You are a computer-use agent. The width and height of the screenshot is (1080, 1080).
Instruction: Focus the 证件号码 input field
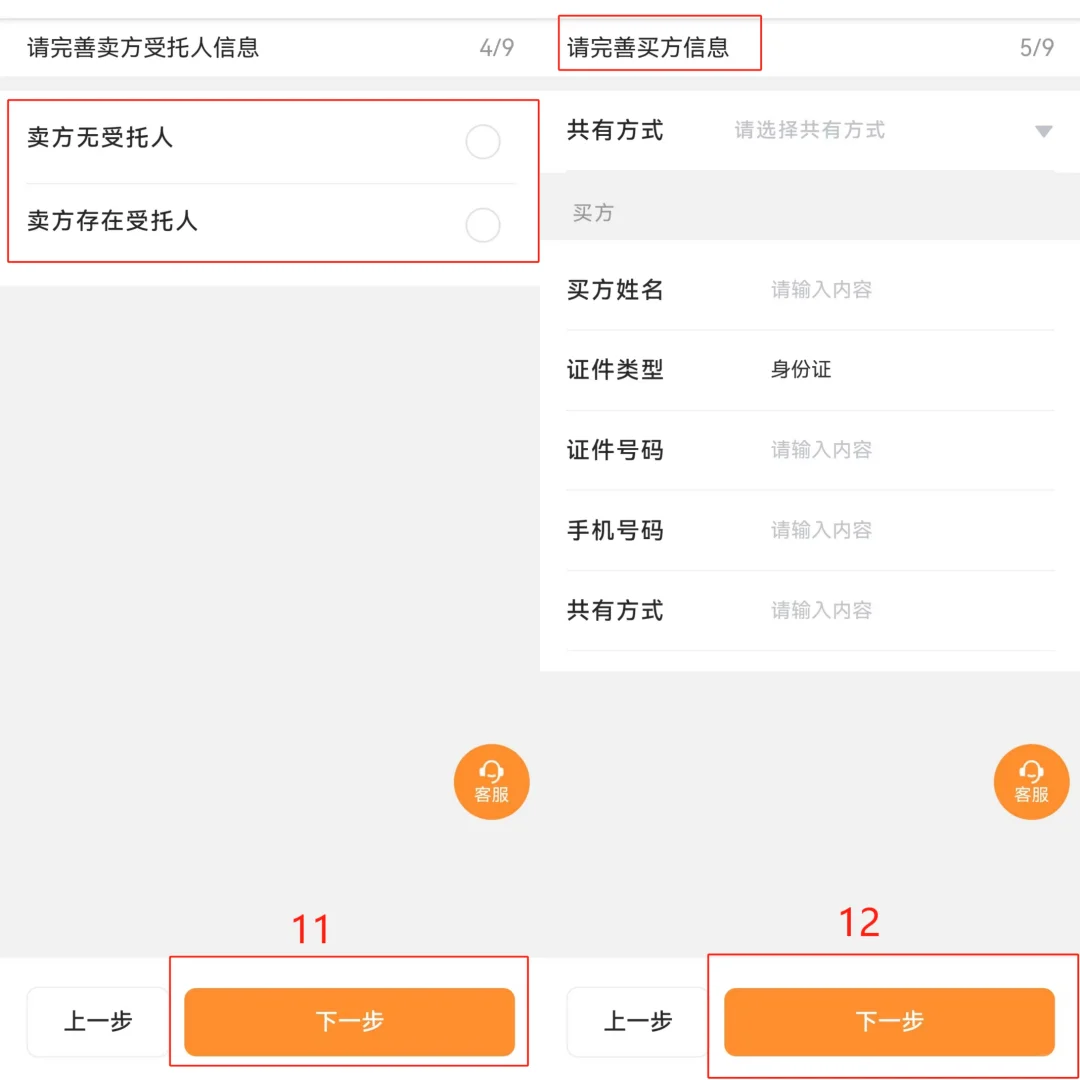tap(912, 450)
